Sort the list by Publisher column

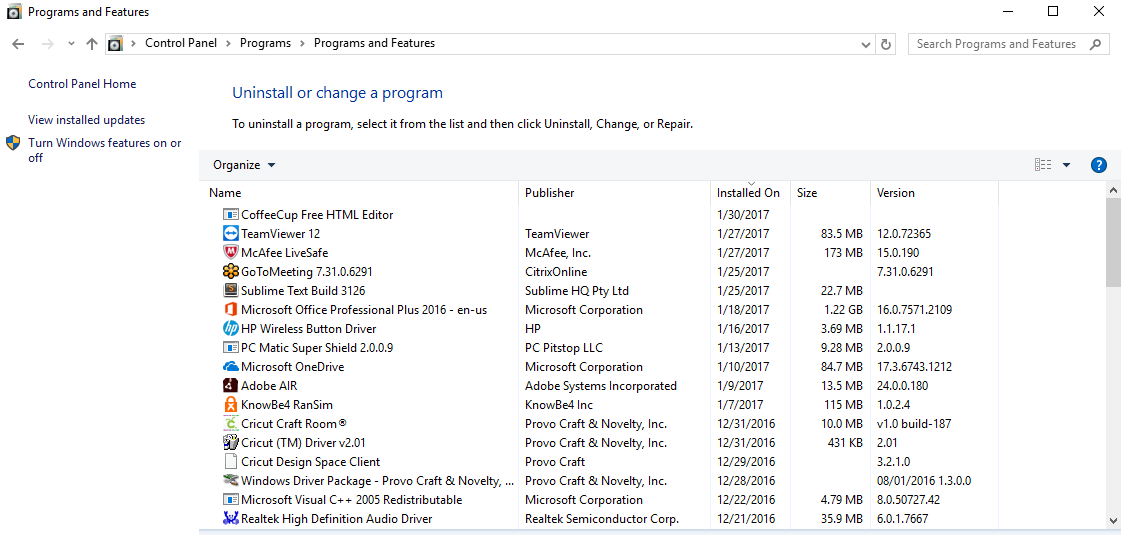point(550,193)
